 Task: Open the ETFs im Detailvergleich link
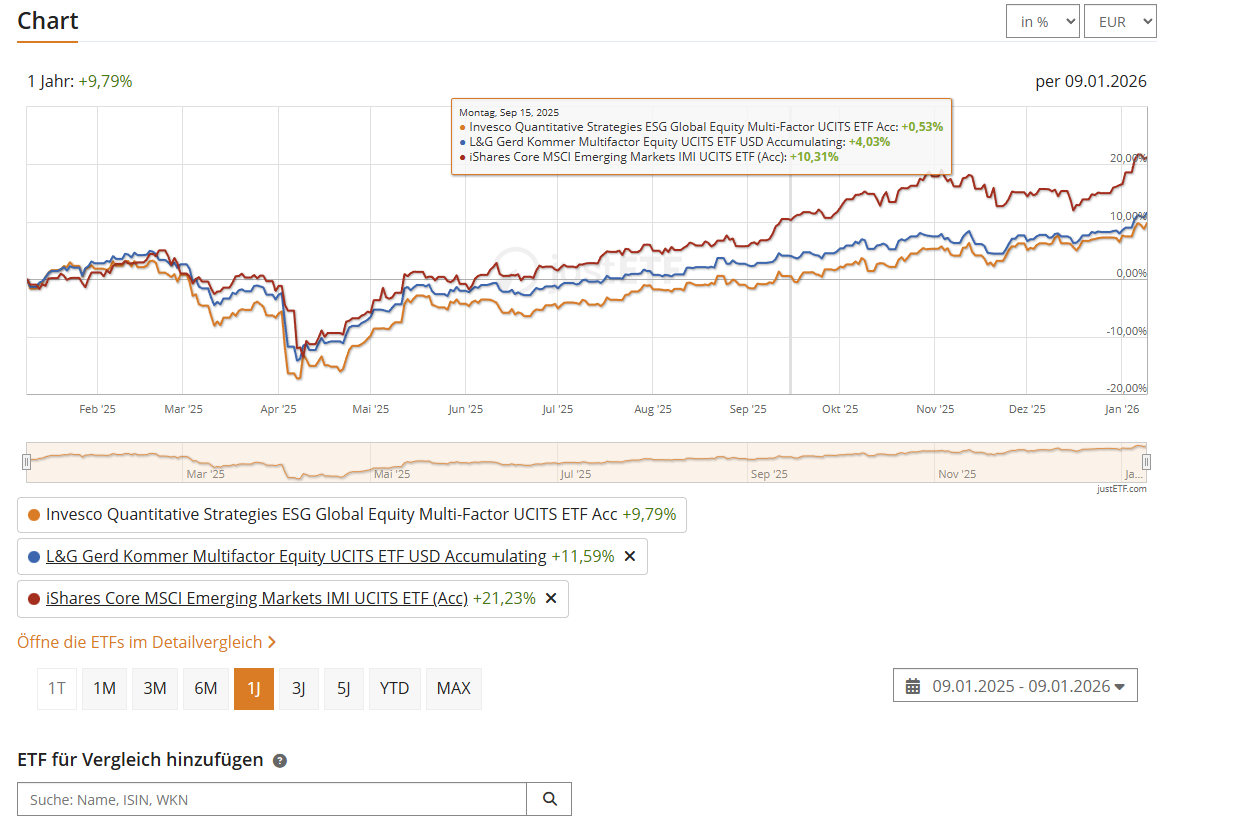click(x=146, y=642)
